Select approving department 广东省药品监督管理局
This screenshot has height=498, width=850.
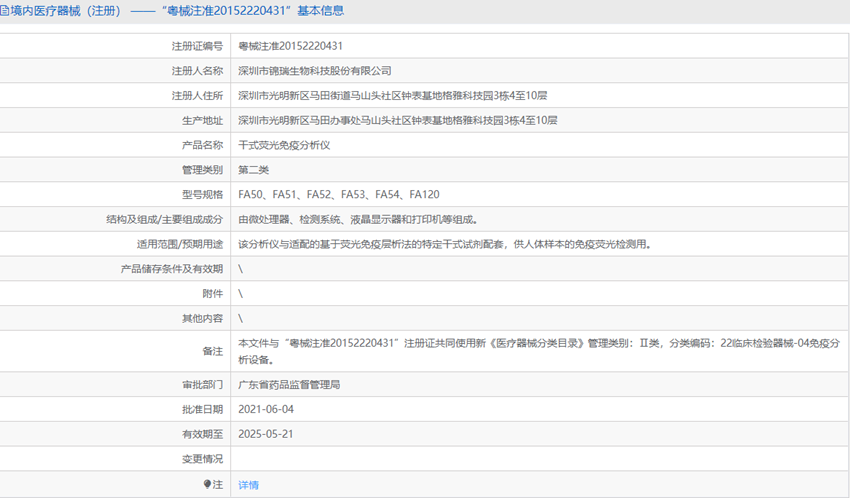pyautogui.click(x=289, y=385)
